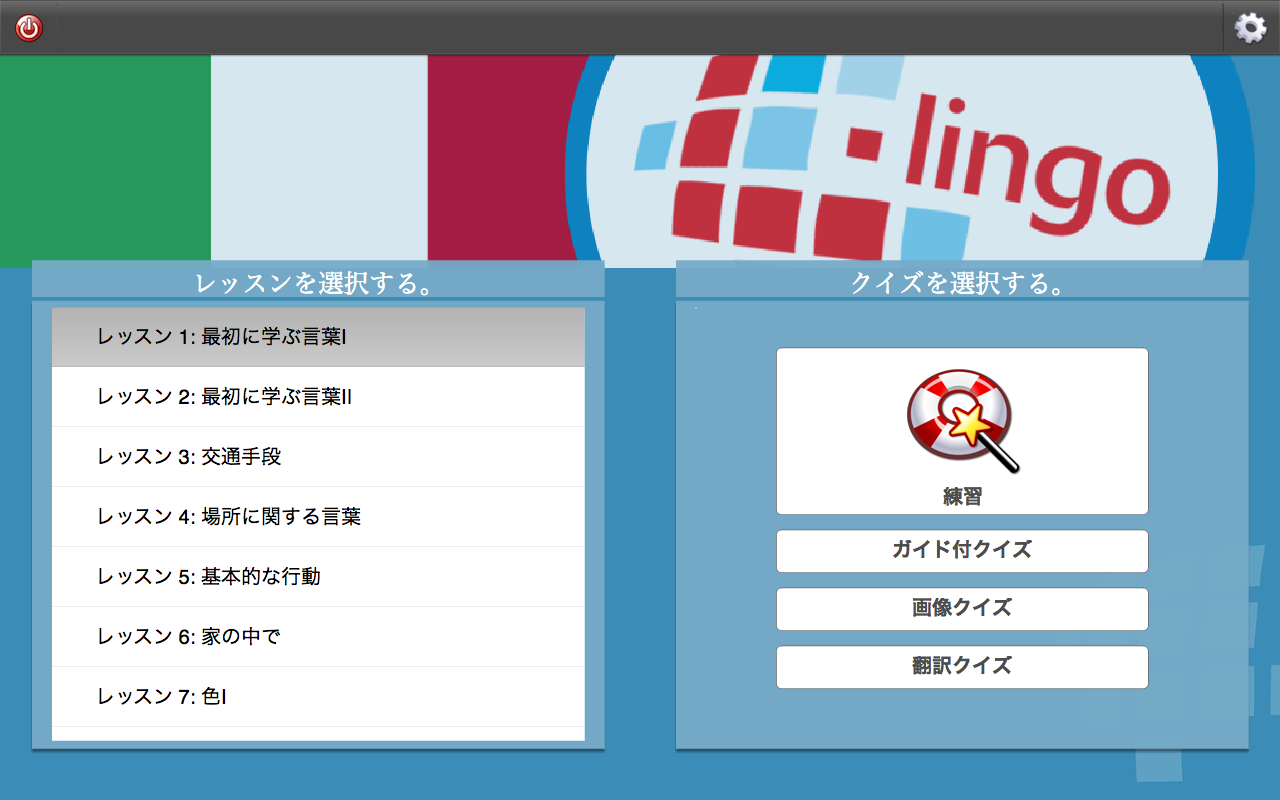Start the ガイド付クイズ quiz
The height and width of the screenshot is (800, 1280).
(x=962, y=551)
